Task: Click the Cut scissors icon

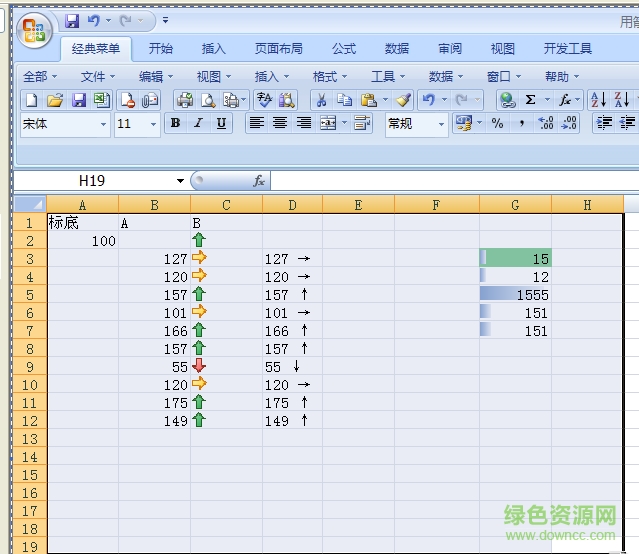Action: tap(321, 99)
